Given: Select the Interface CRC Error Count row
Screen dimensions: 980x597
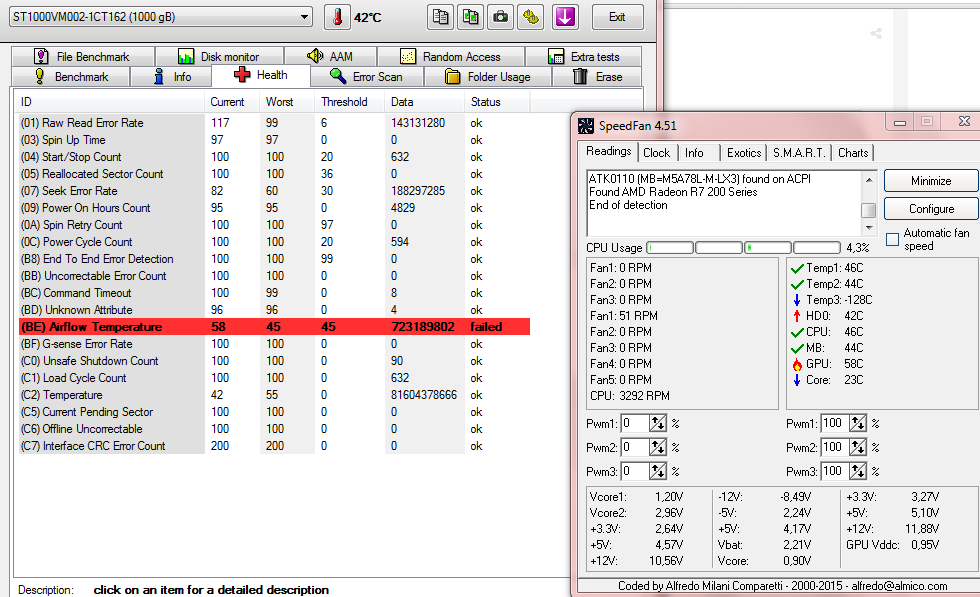Looking at the screenshot, I should coord(274,446).
